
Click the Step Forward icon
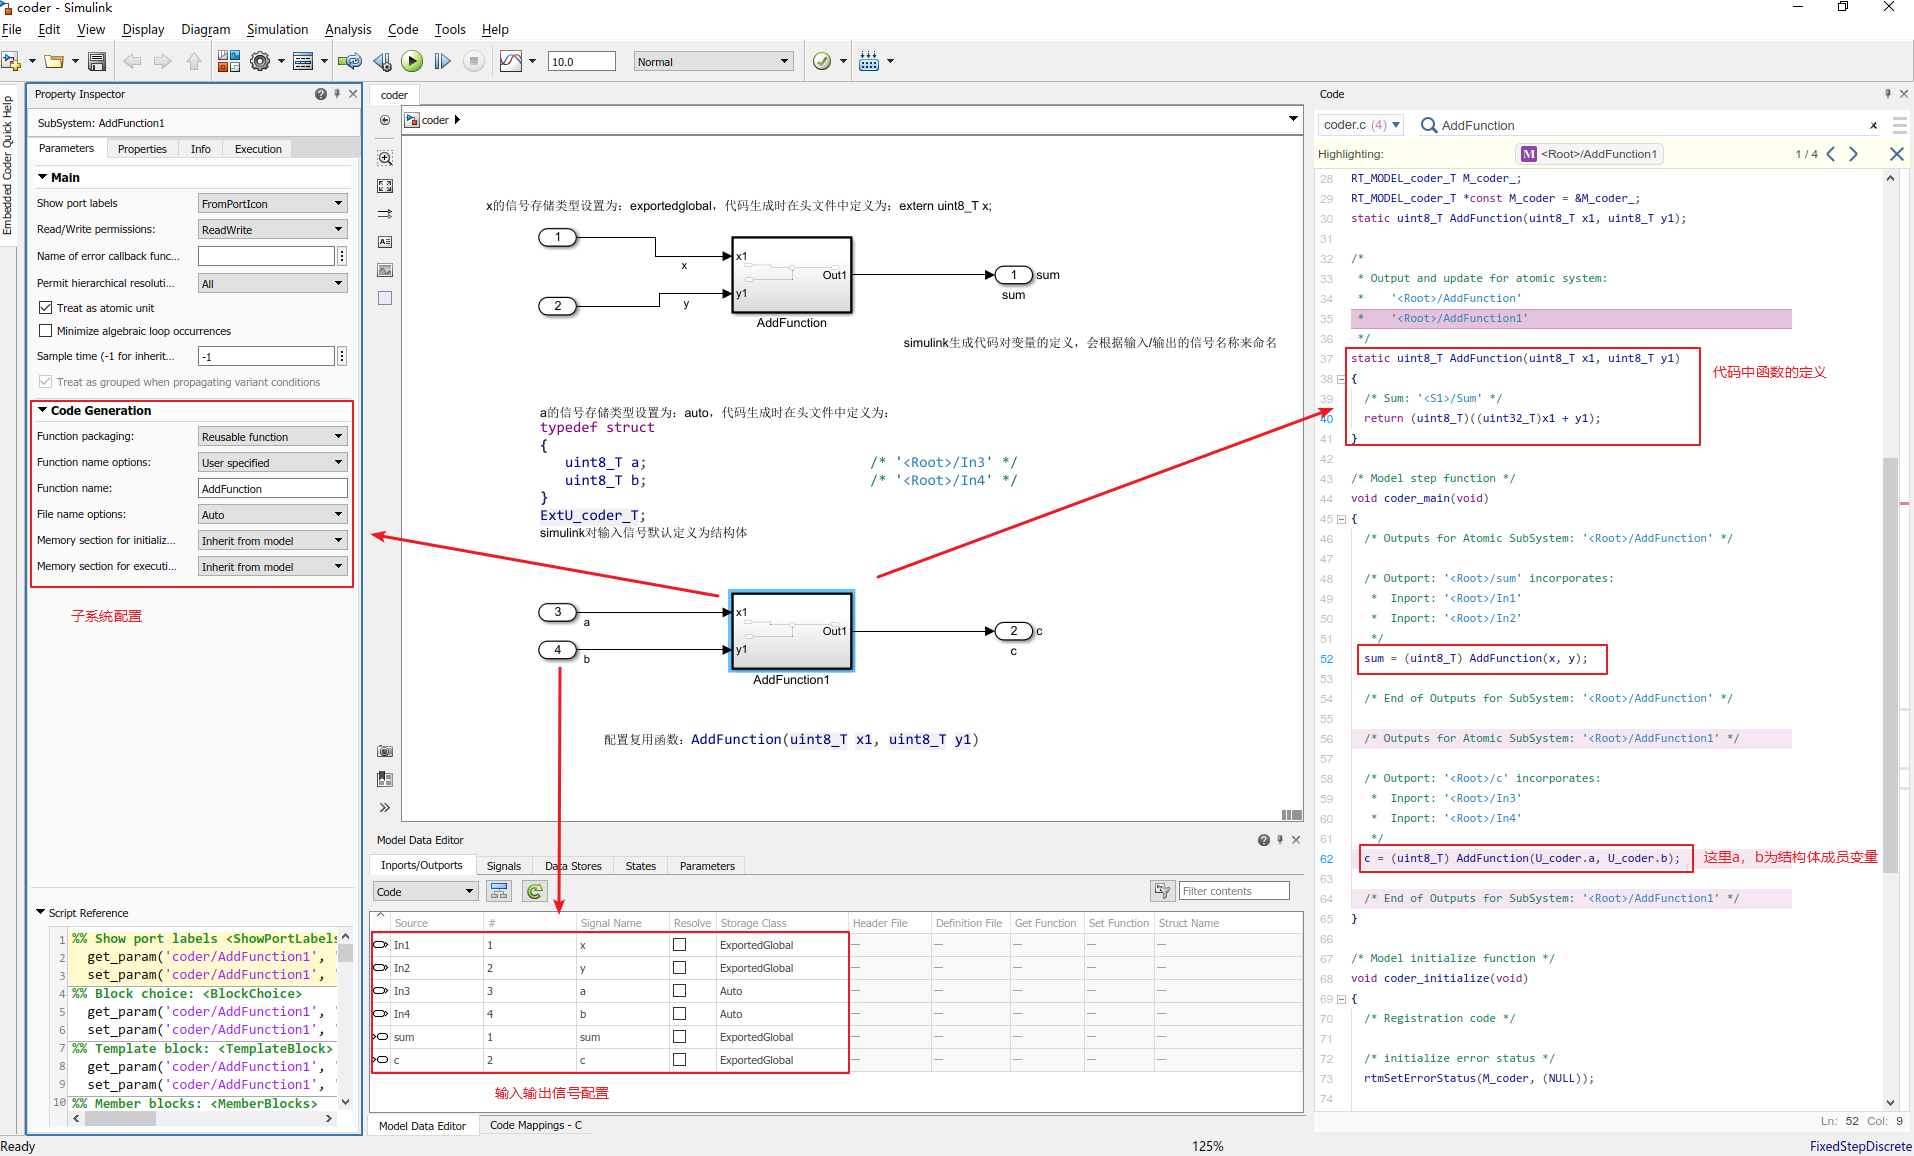(442, 62)
